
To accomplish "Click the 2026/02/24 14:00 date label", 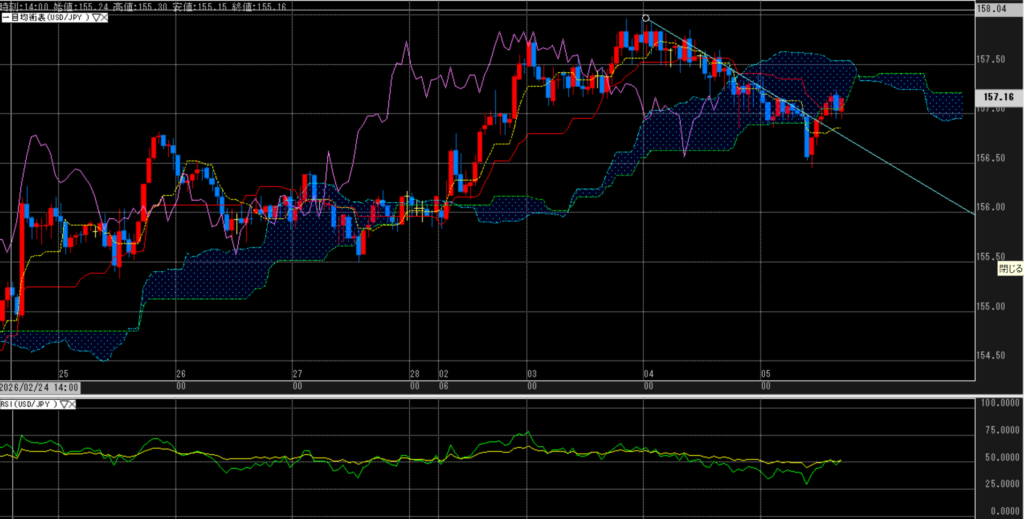I will [40, 387].
